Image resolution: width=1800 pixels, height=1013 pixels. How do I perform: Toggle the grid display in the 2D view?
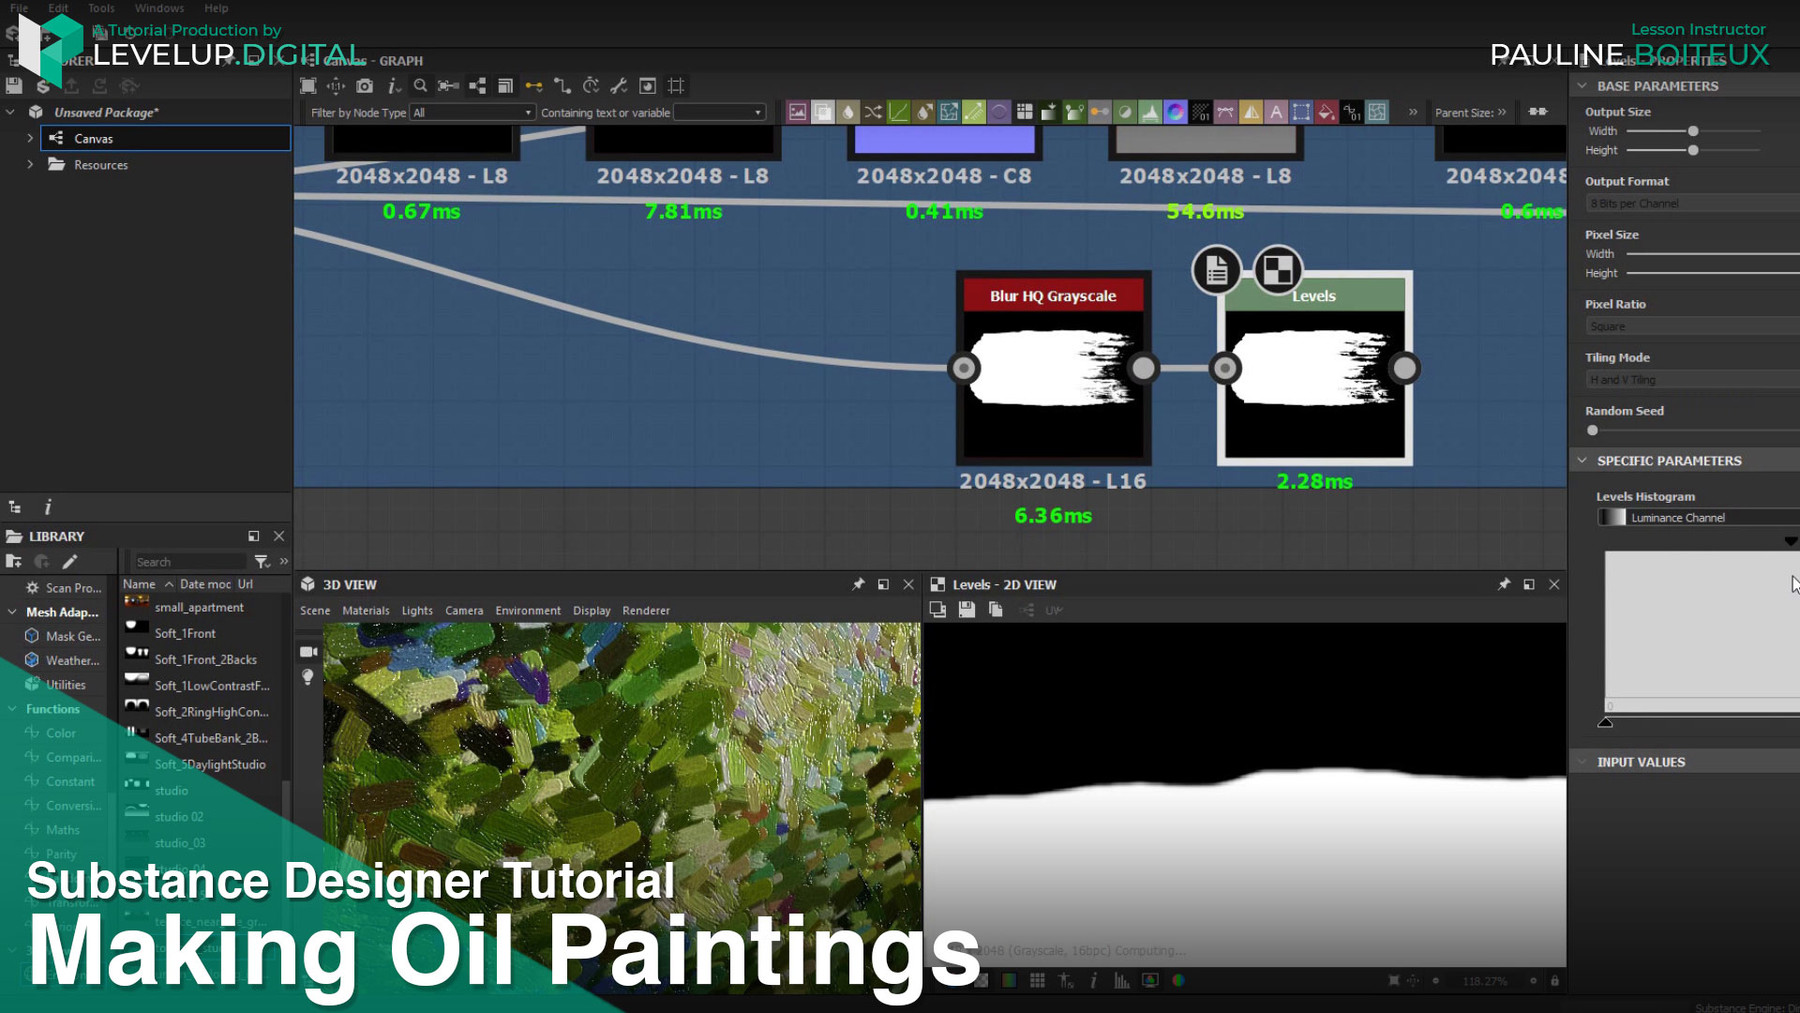click(x=1037, y=981)
